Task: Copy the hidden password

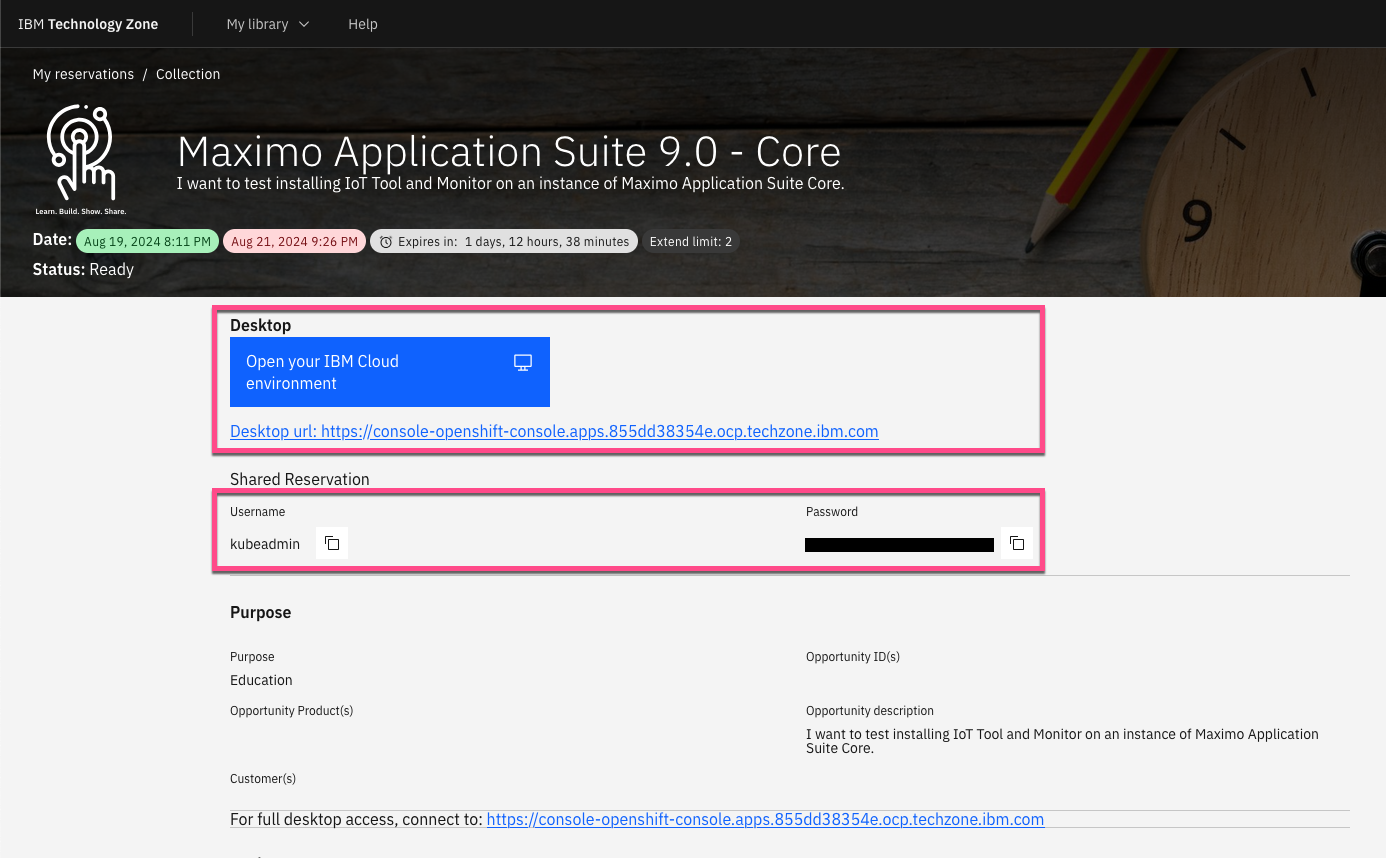Action: pyautogui.click(x=1017, y=544)
